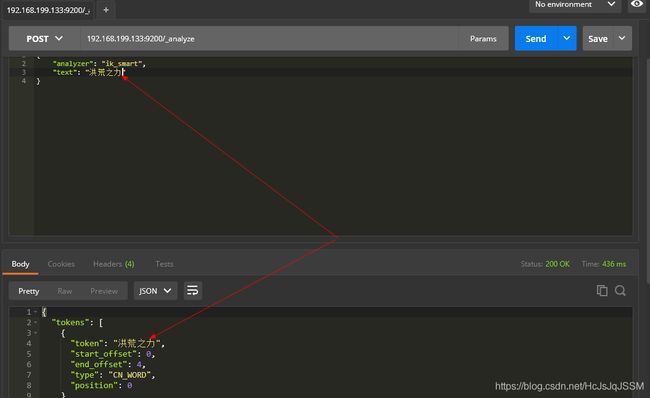
Task: Place cursor on the "text" line in request body
Action: (88, 72)
